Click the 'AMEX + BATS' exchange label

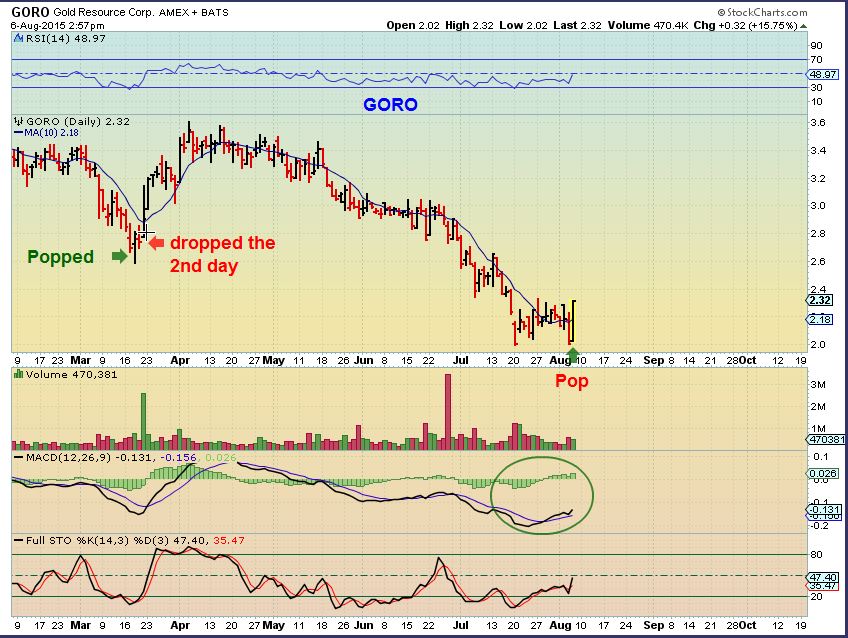[x=194, y=12]
